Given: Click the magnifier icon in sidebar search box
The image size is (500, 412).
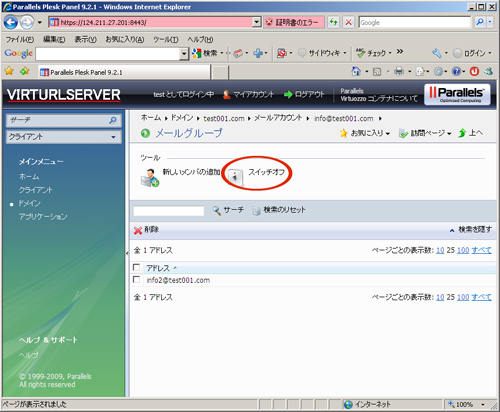Looking at the screenshot, I should 113,120.
